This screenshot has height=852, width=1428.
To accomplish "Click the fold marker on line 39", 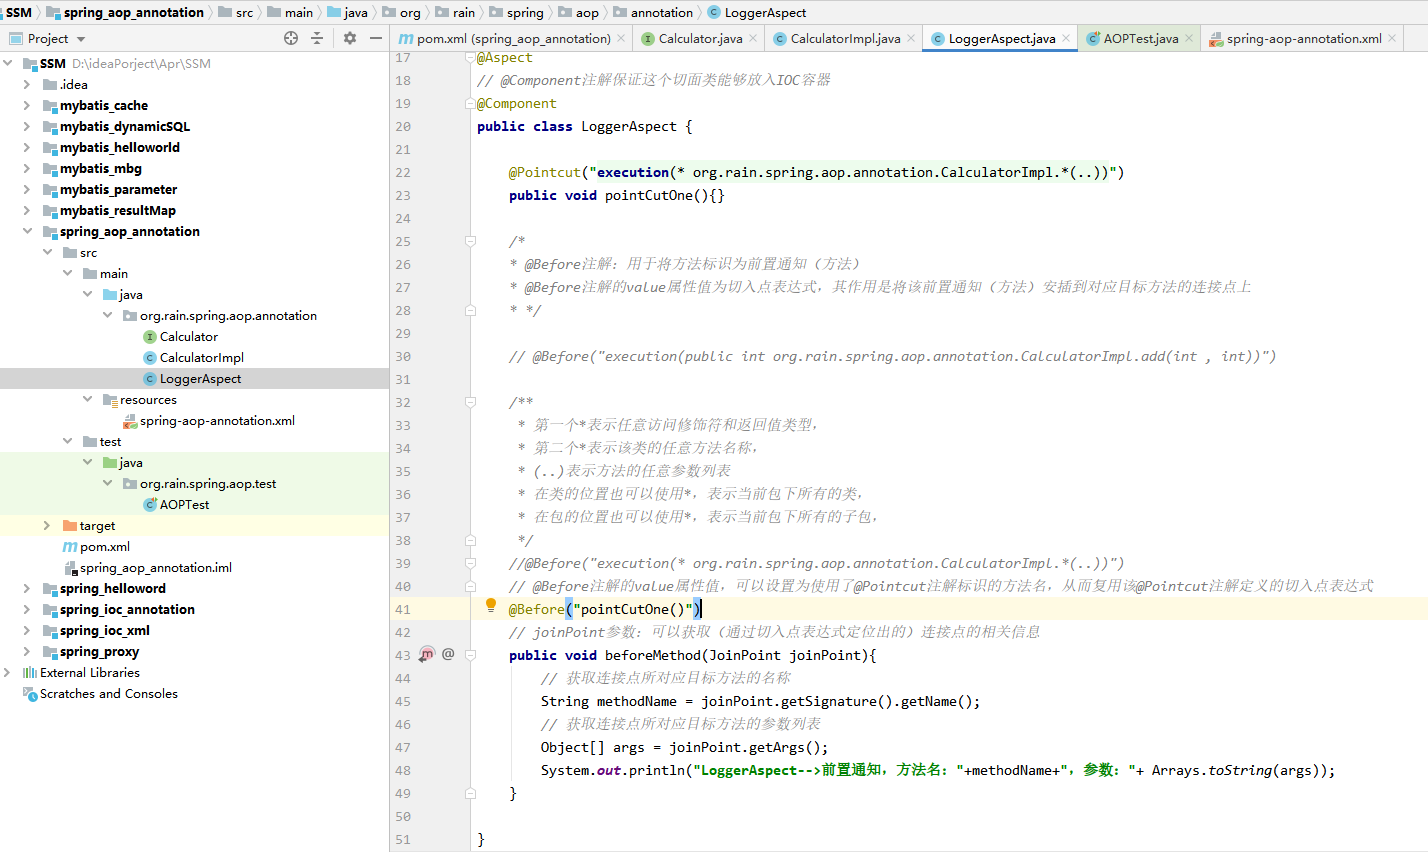I will [470, 563].
